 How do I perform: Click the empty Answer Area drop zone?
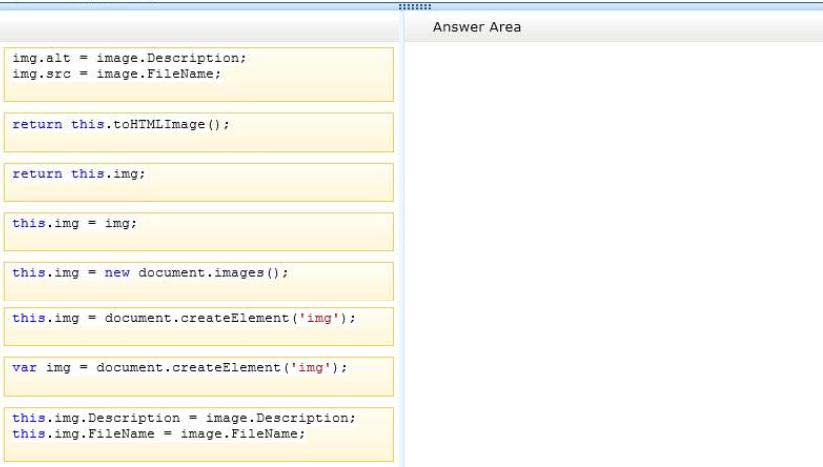click(x=614, y=254)
